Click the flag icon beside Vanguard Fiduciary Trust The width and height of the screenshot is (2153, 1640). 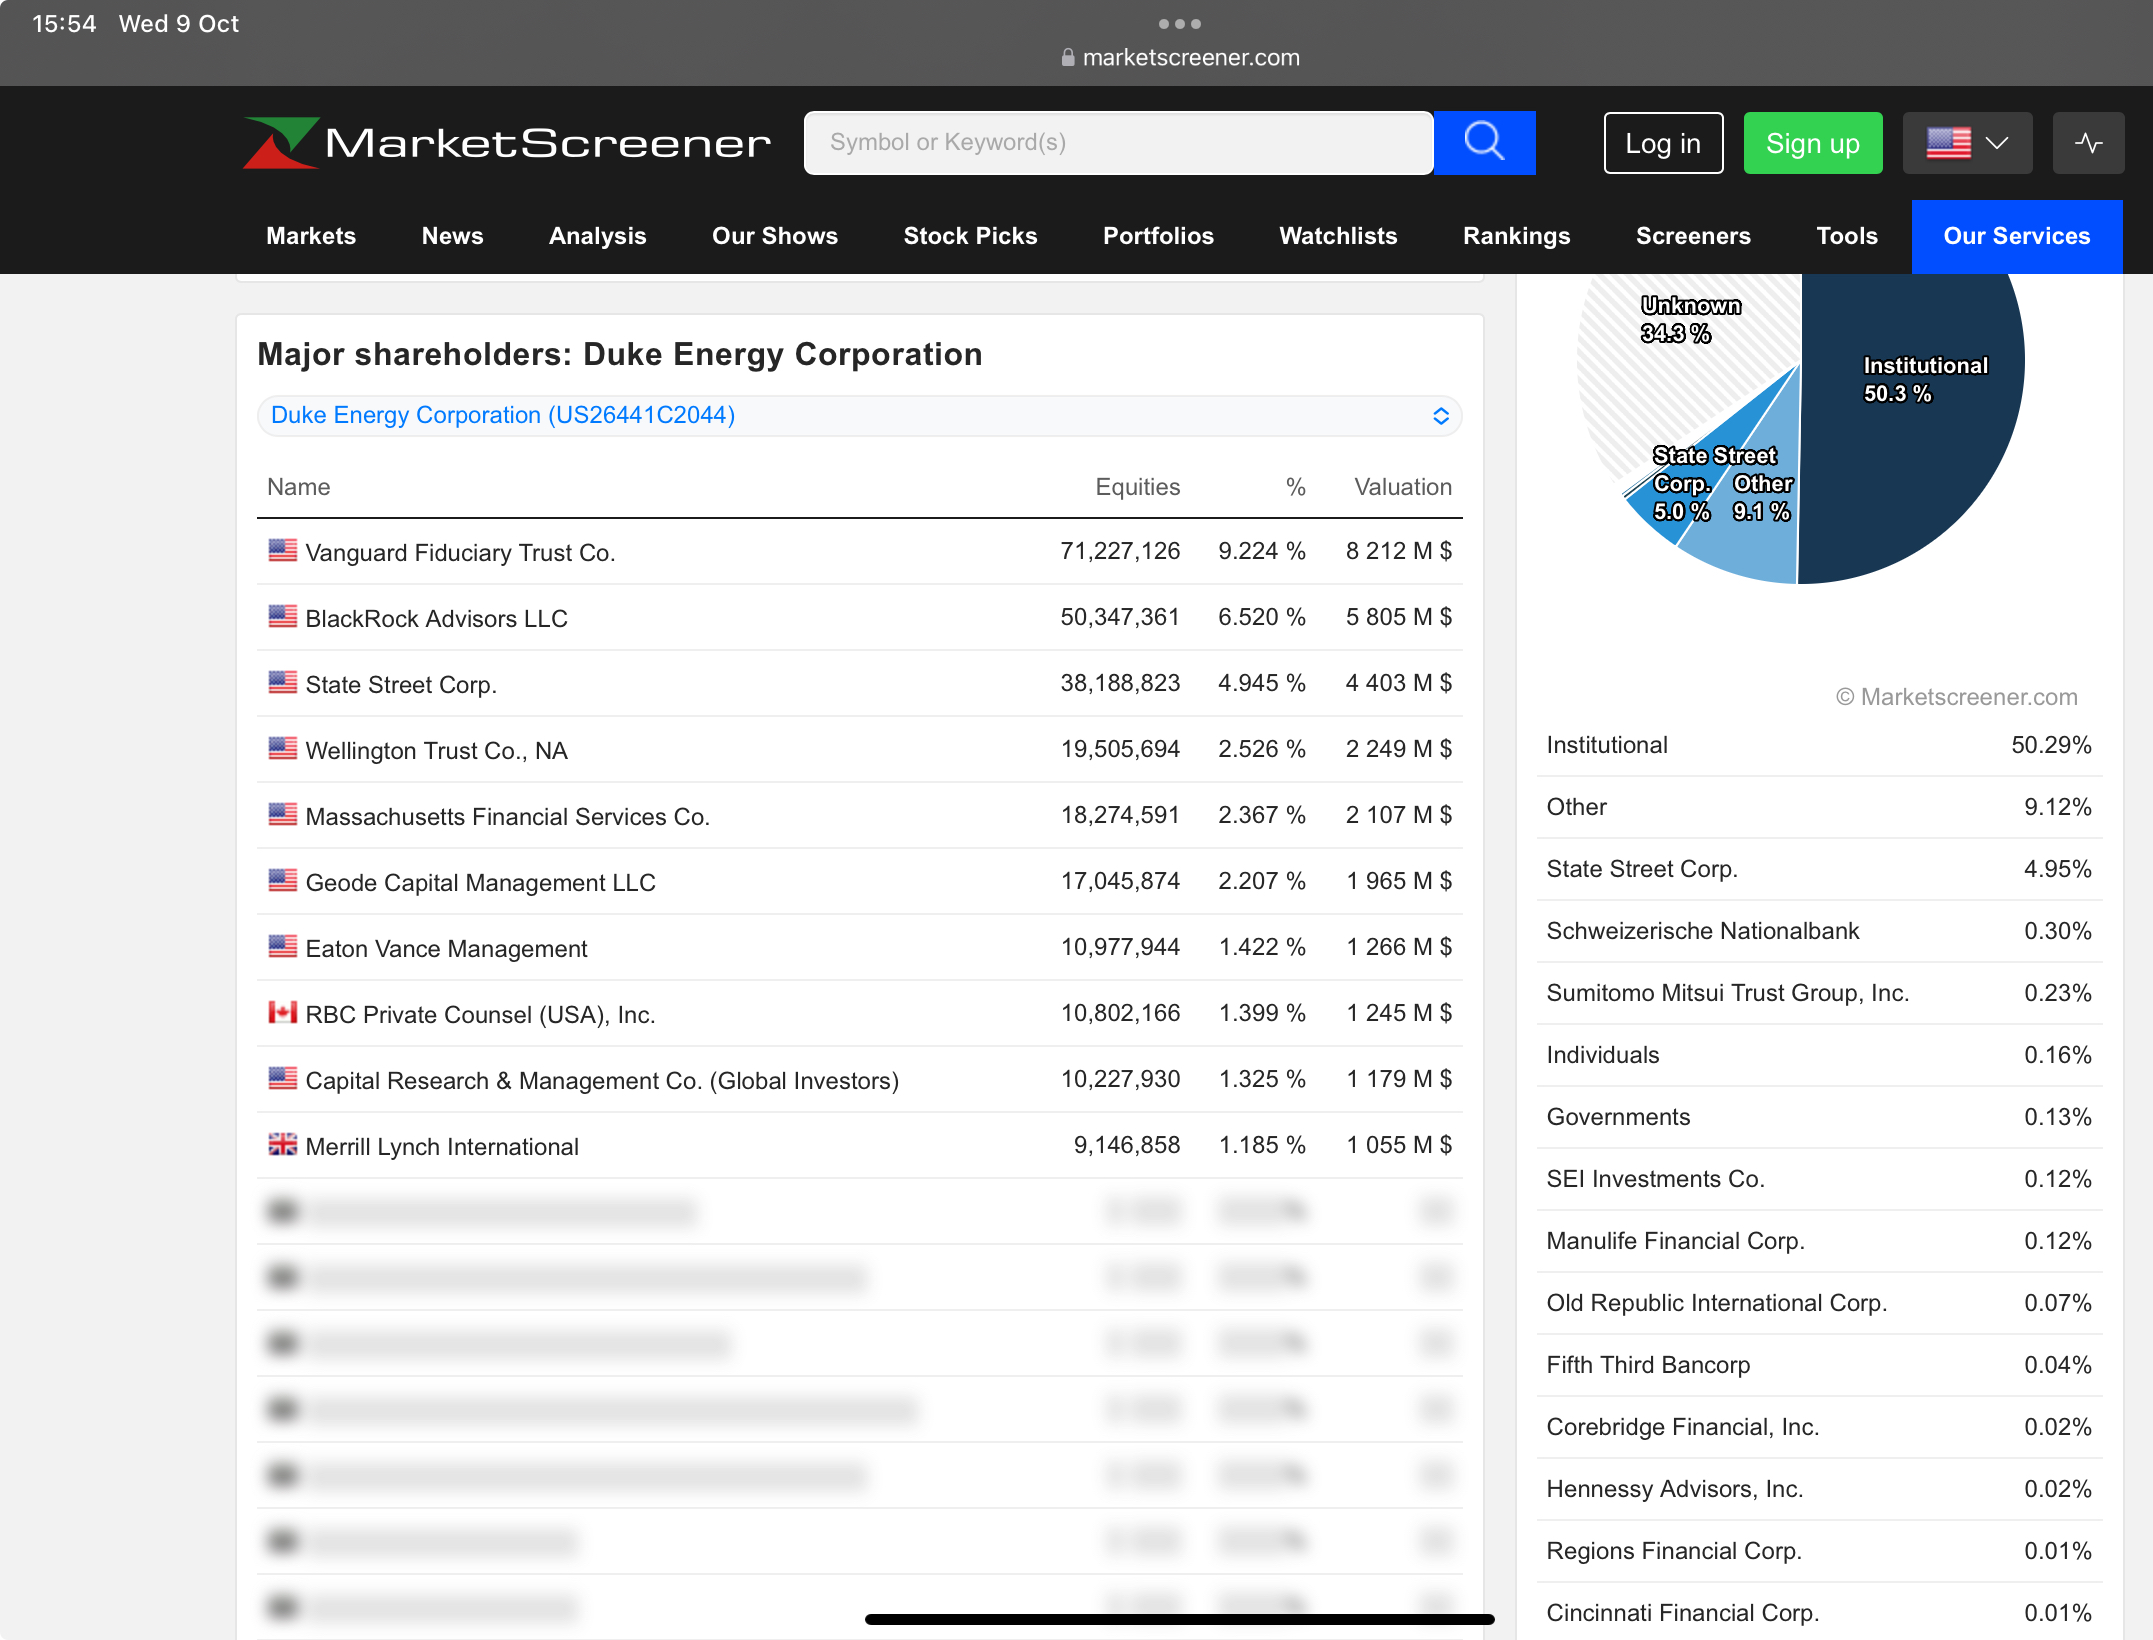283,550
